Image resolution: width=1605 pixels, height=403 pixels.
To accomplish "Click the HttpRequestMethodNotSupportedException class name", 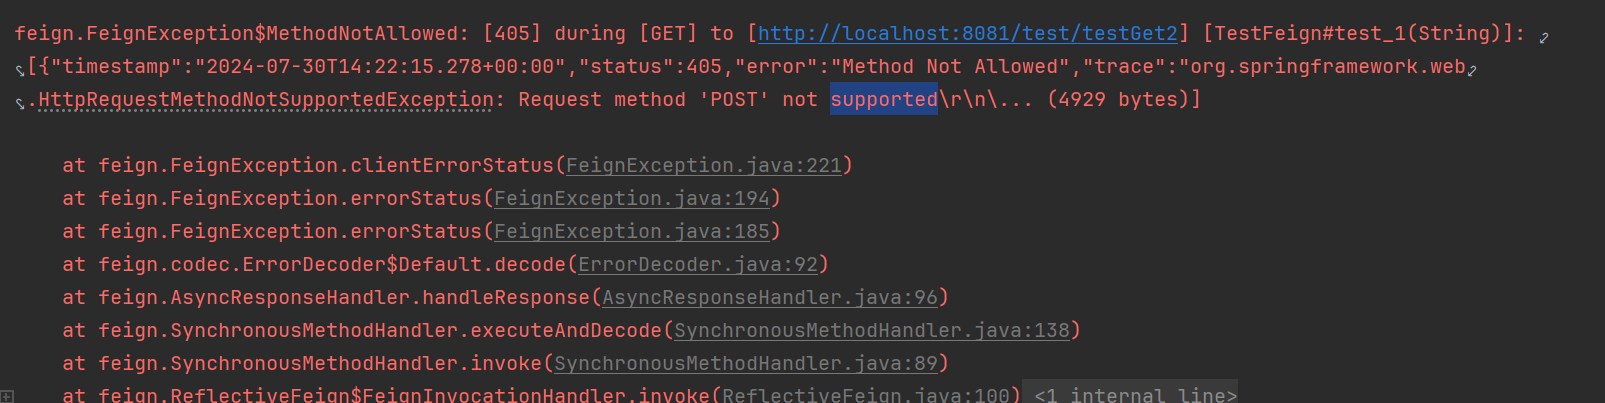I will point(266,99).
